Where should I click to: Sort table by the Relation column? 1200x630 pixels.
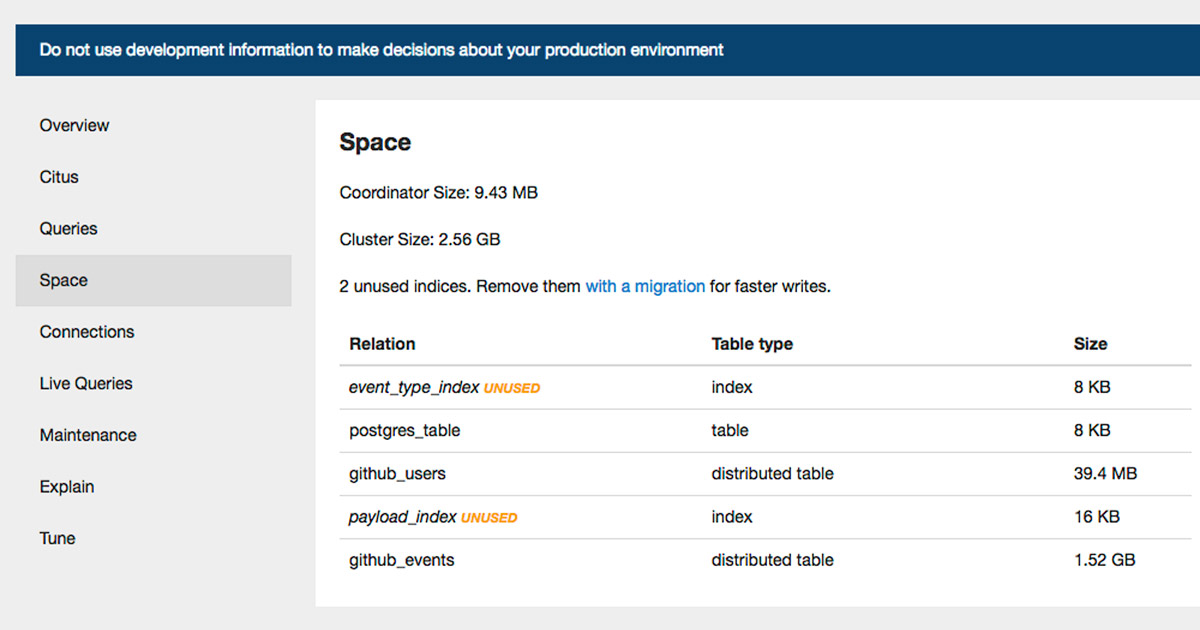pyautogui.click(x=382, y=344)
